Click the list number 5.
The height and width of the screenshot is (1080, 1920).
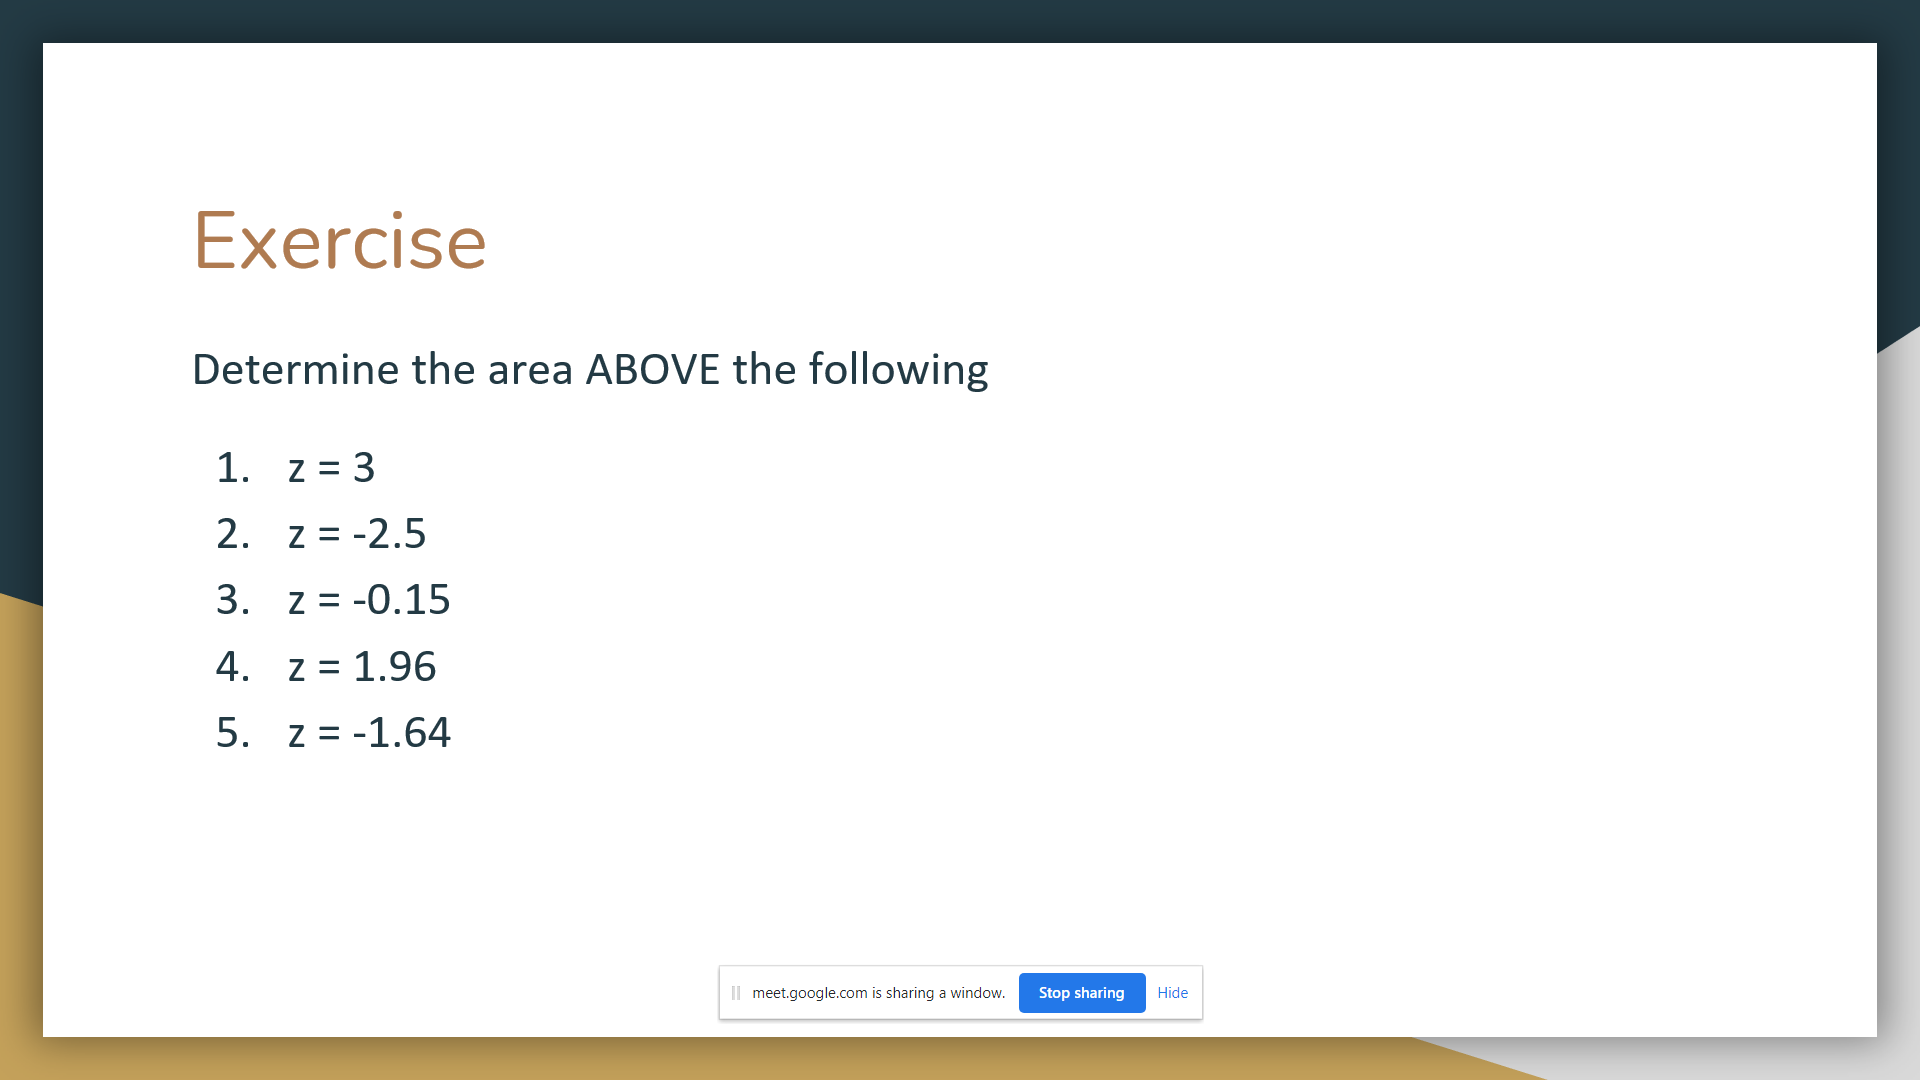[232, 733]
